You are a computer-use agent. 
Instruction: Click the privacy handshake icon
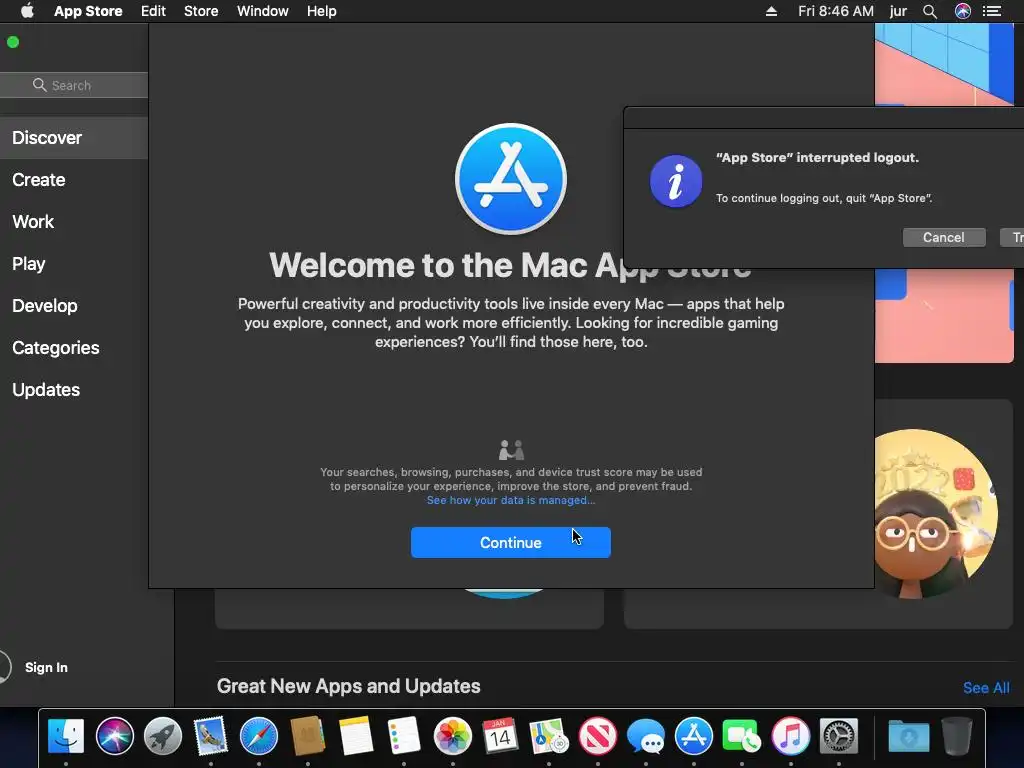point(511,450)
